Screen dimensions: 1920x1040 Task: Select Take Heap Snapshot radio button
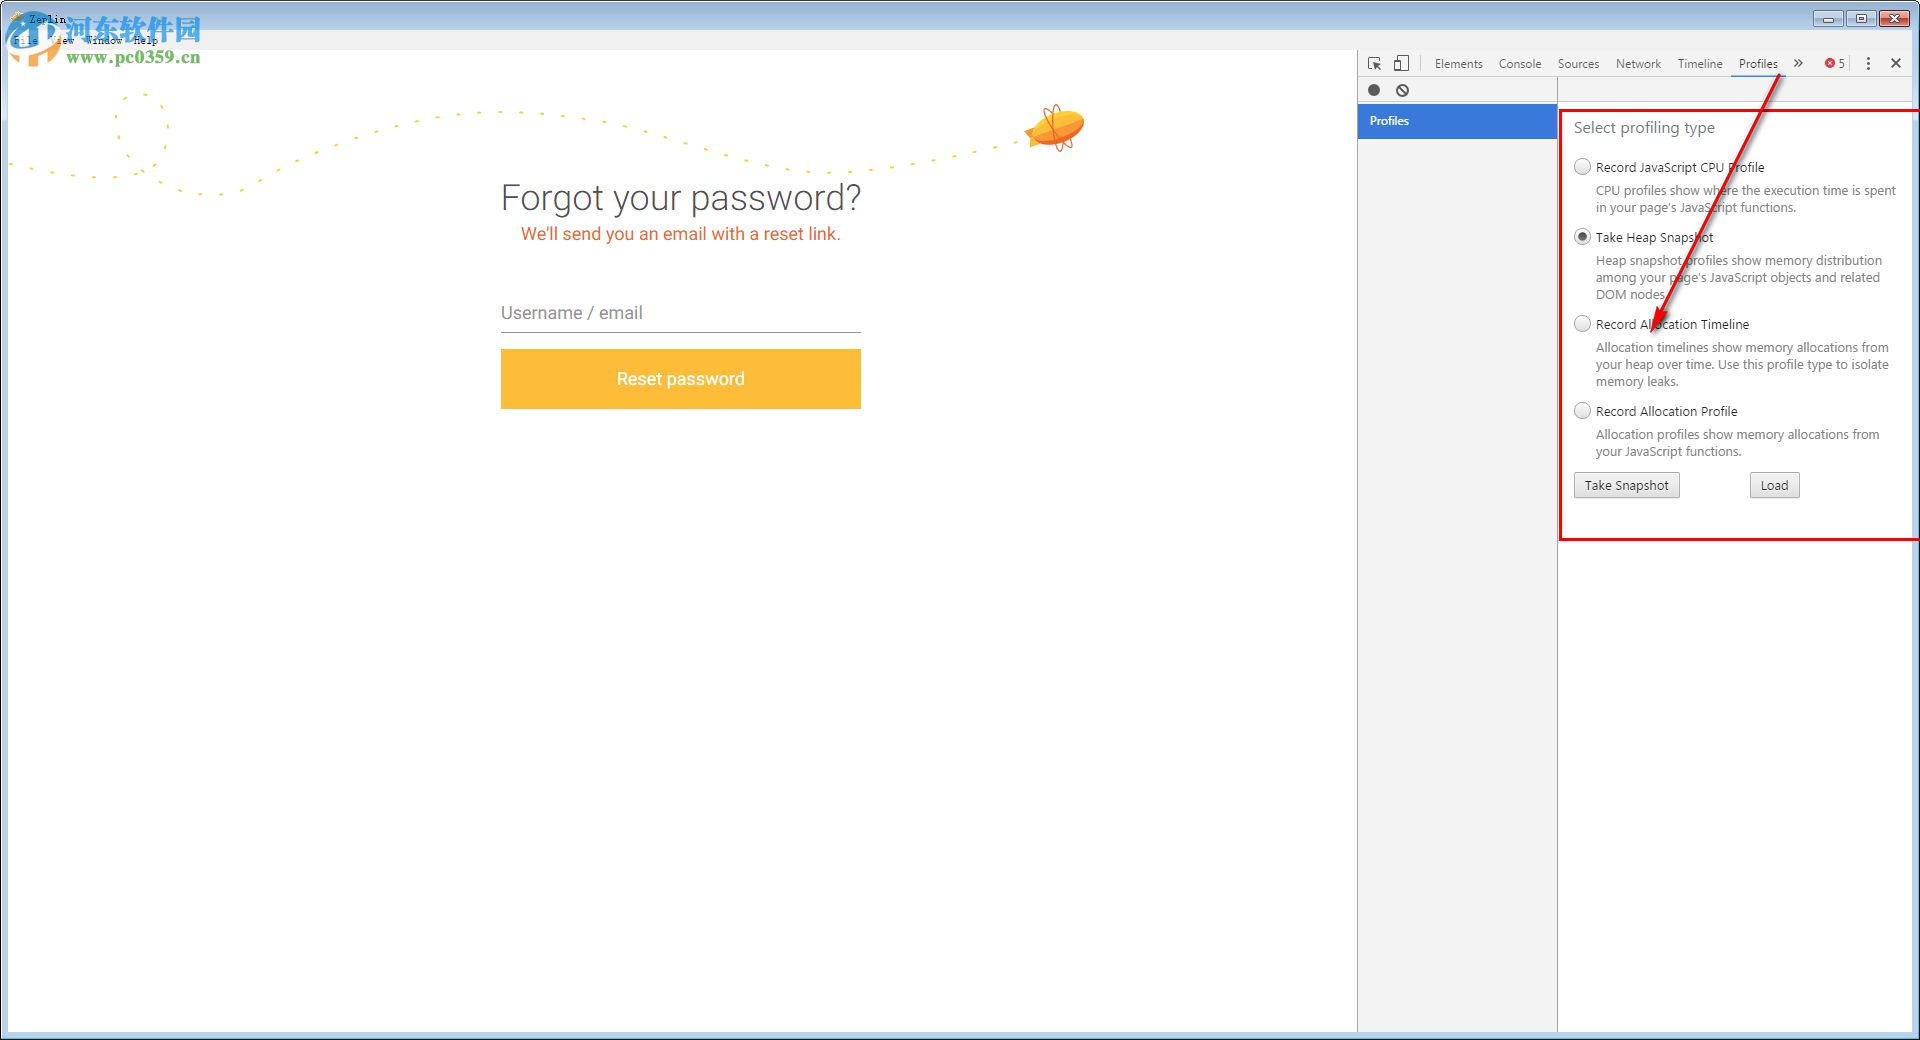pos(1582,237)
